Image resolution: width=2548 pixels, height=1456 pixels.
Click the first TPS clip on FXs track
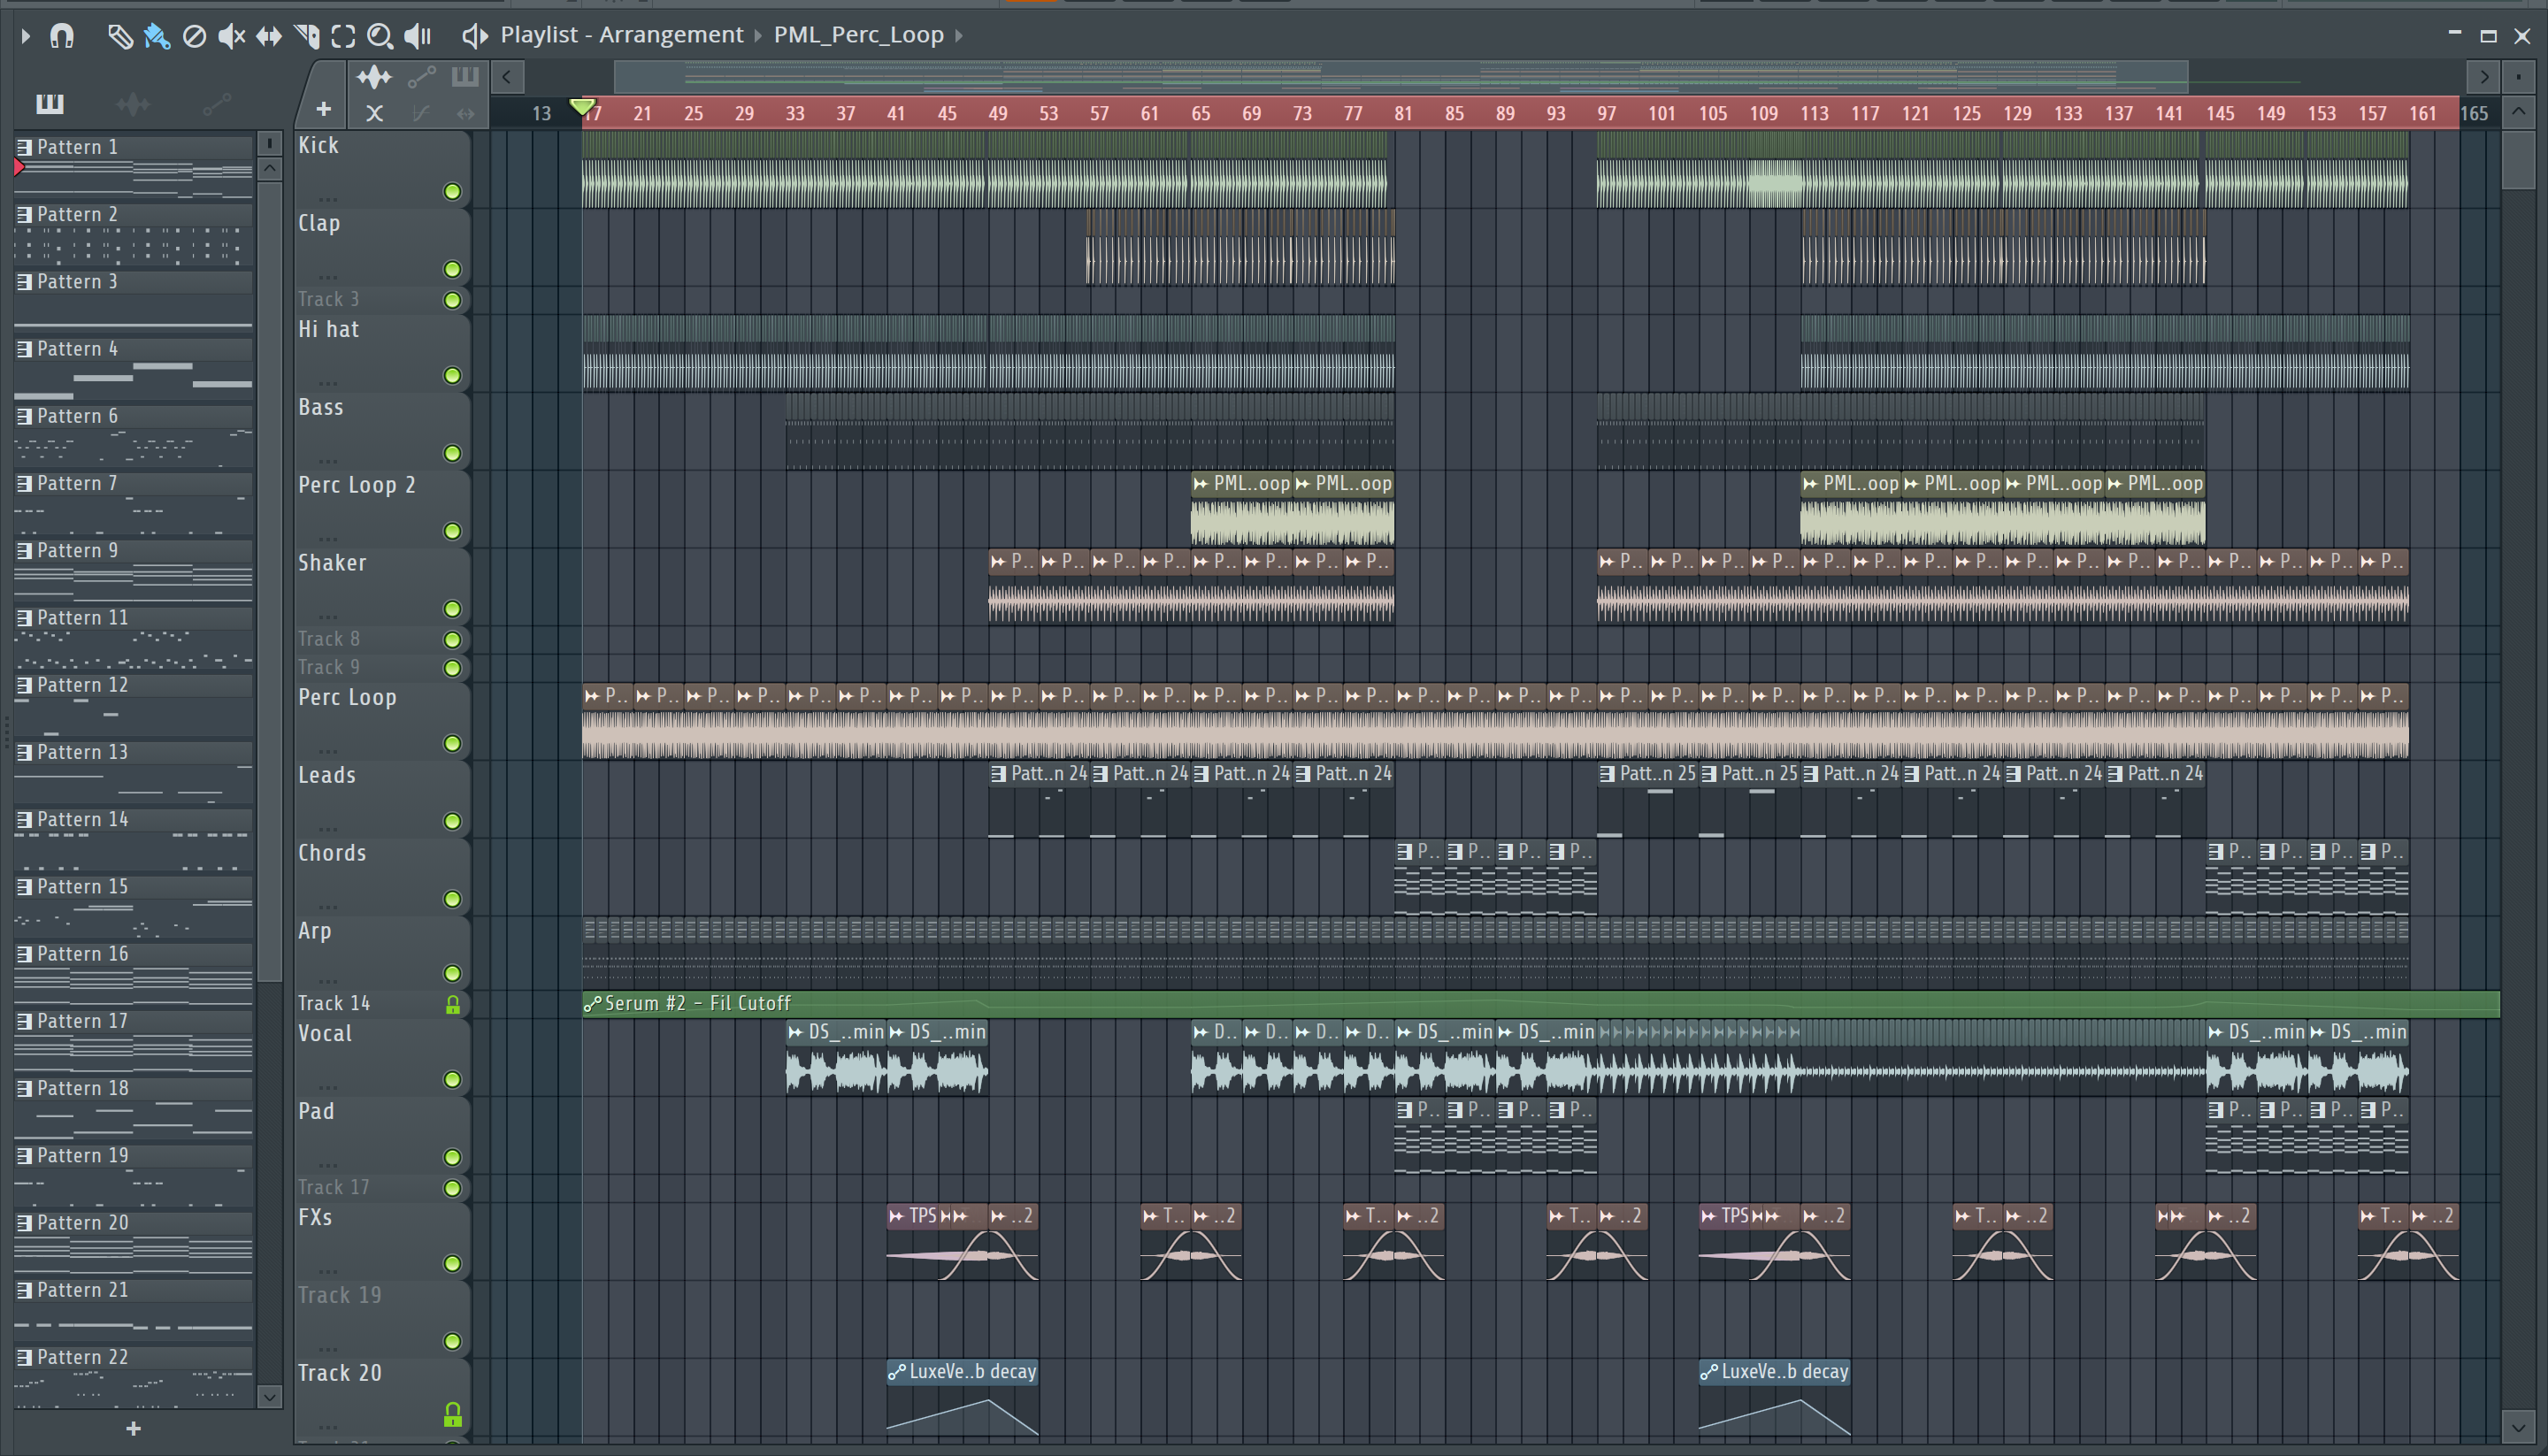912,1243
